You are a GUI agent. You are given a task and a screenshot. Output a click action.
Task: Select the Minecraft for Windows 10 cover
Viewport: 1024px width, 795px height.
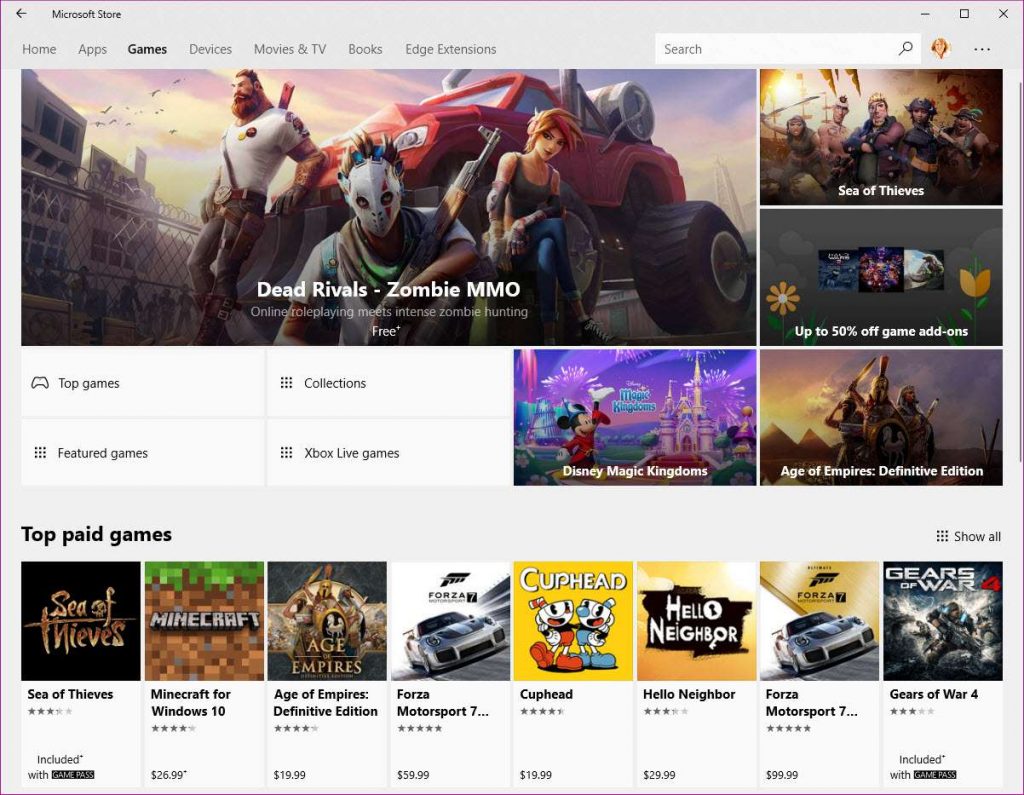coord(204,621)
